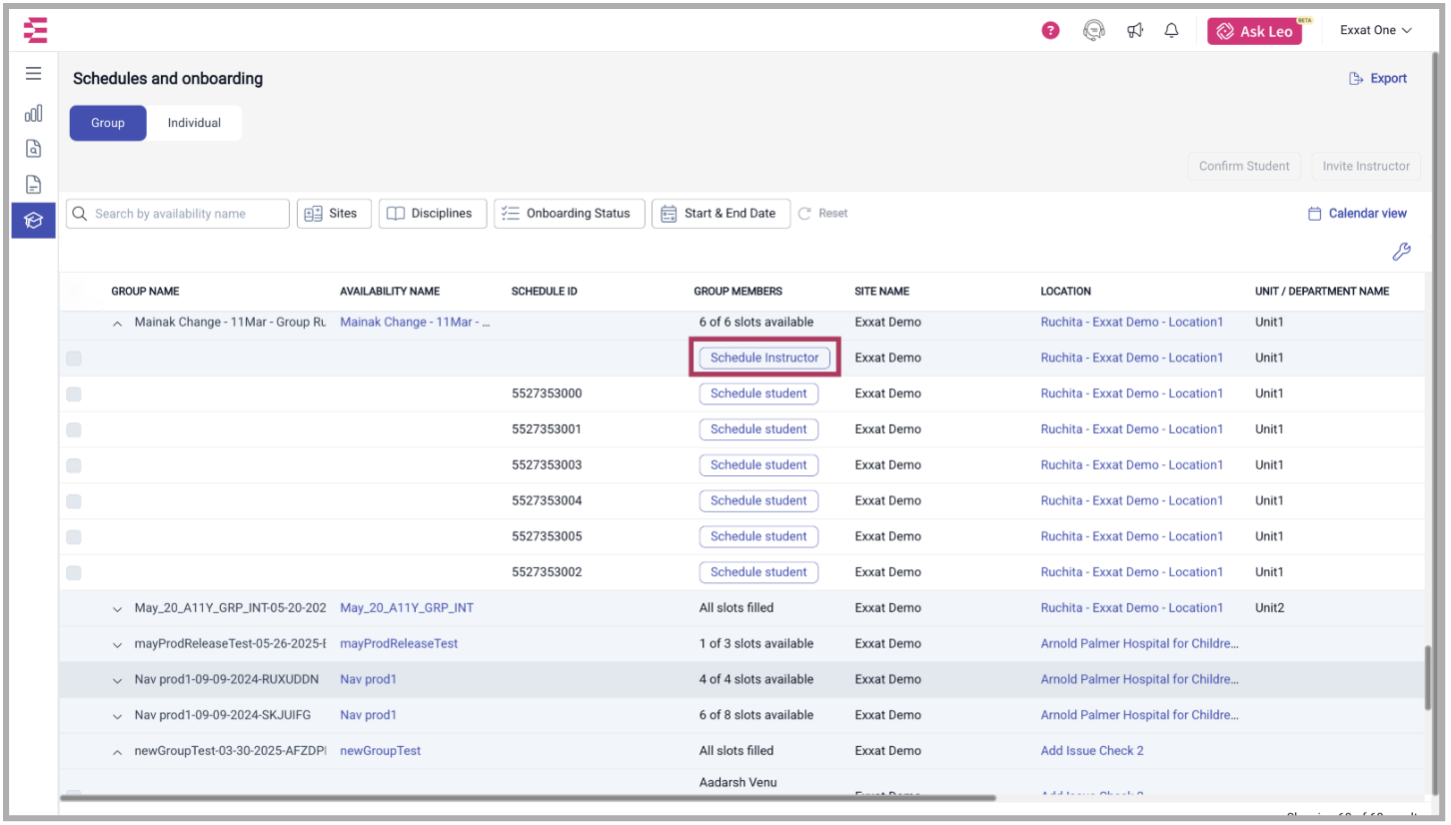
Task: Select the checkbox for schedule 5527353004
Action: coord(74,501)
